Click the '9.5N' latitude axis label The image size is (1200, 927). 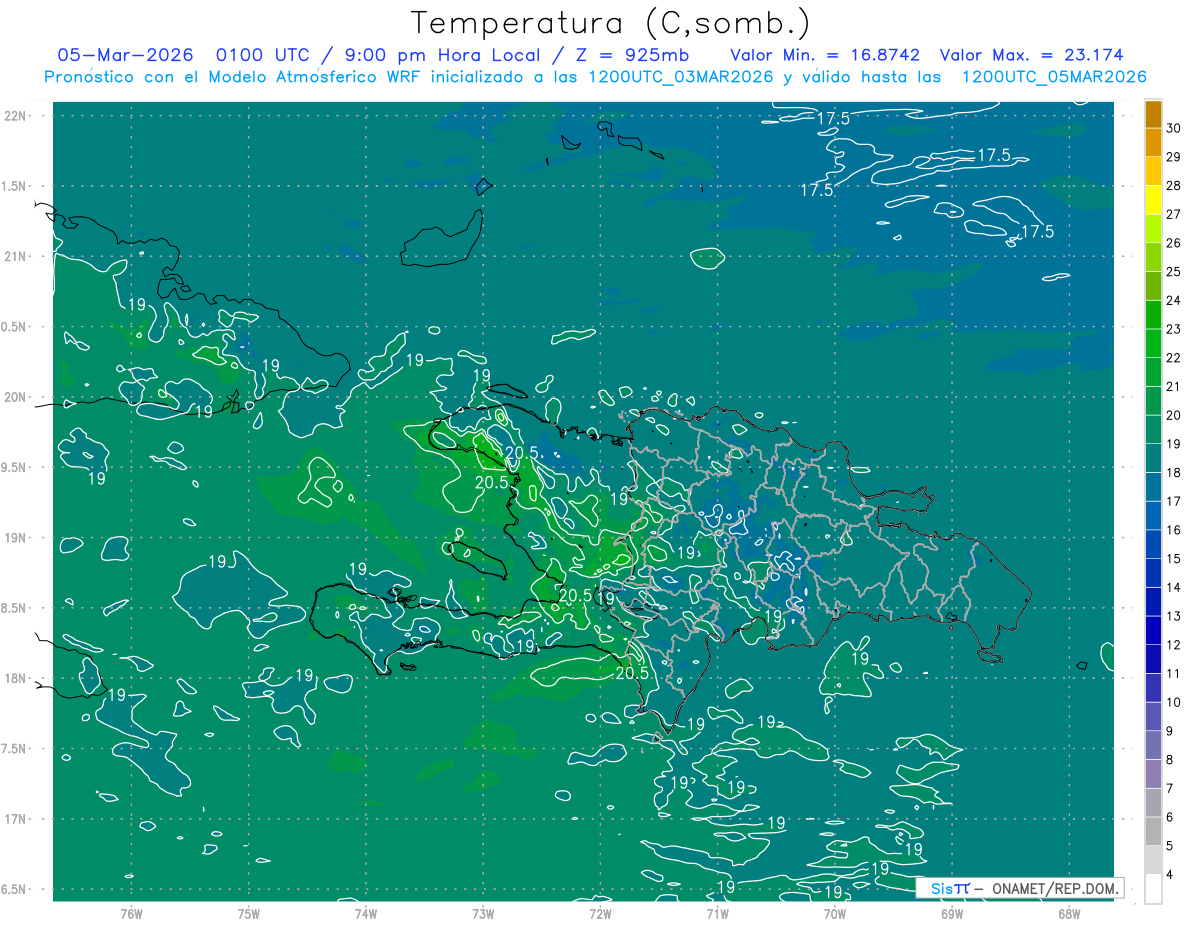point(16,467)
